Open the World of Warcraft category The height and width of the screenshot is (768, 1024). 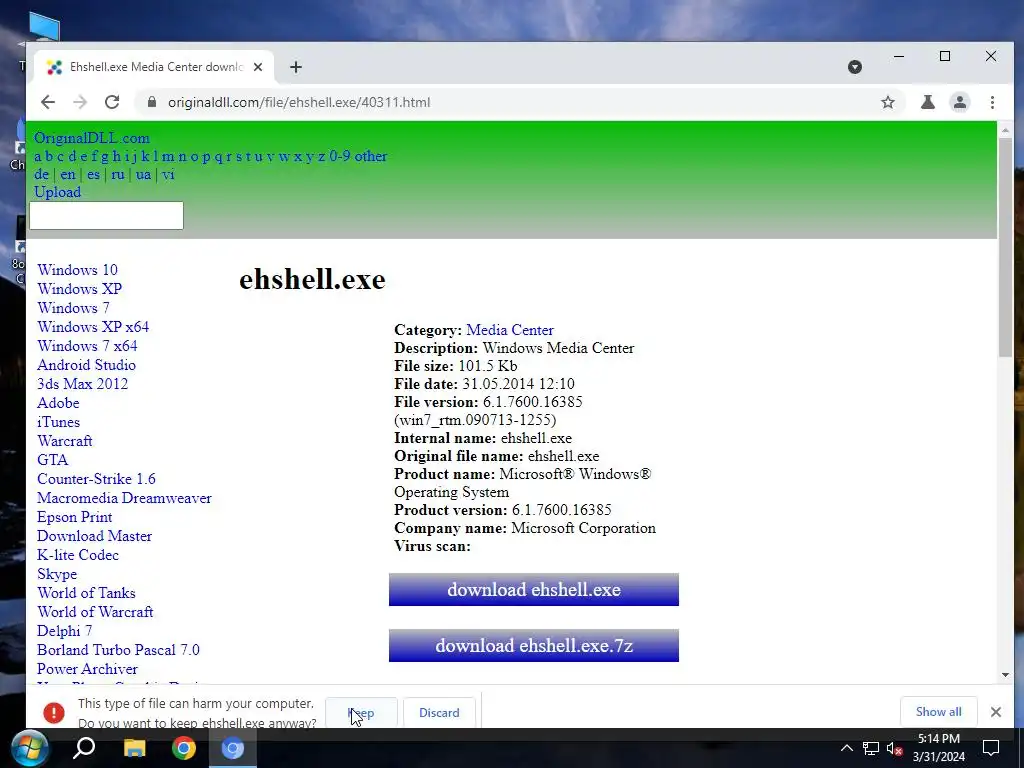pos(95,612)
